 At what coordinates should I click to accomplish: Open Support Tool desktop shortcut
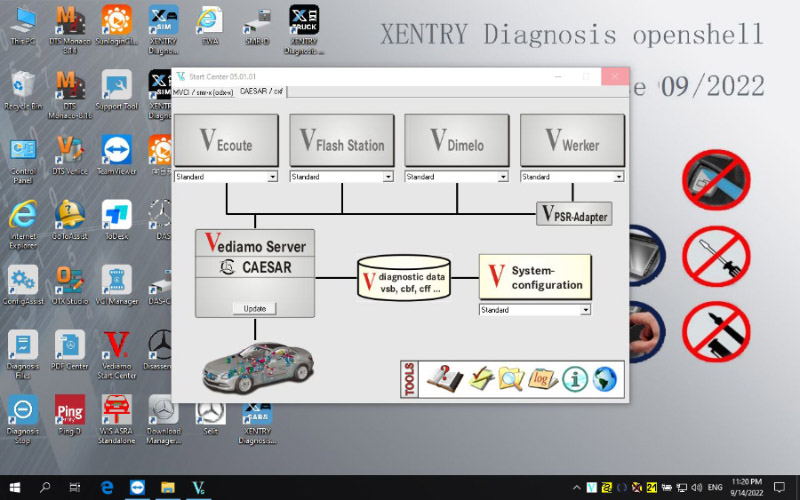pyautogui.click(x=117, y=92)
